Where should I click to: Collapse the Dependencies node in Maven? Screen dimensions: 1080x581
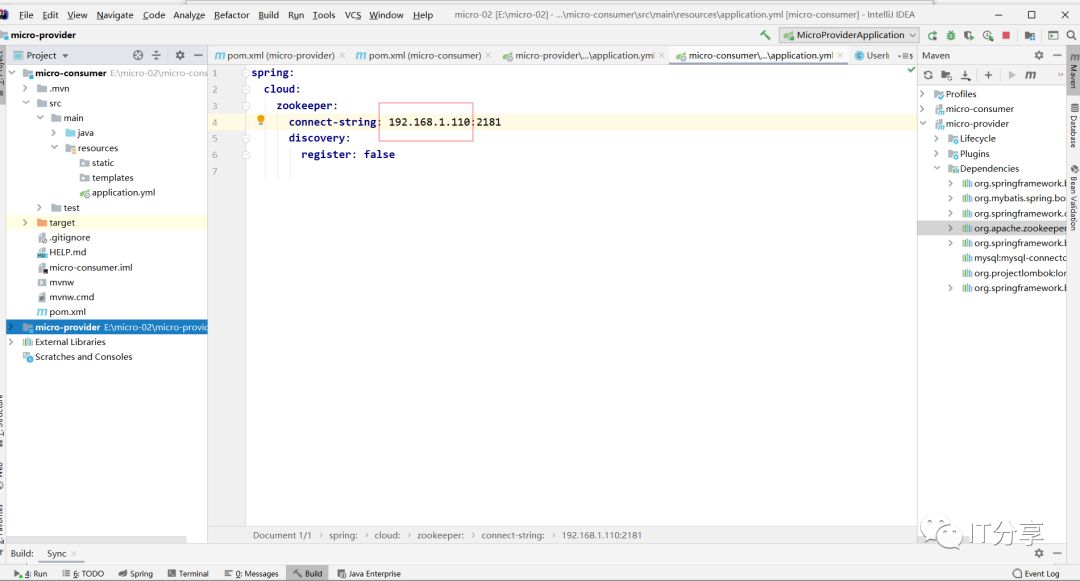[x=937, y=169]
